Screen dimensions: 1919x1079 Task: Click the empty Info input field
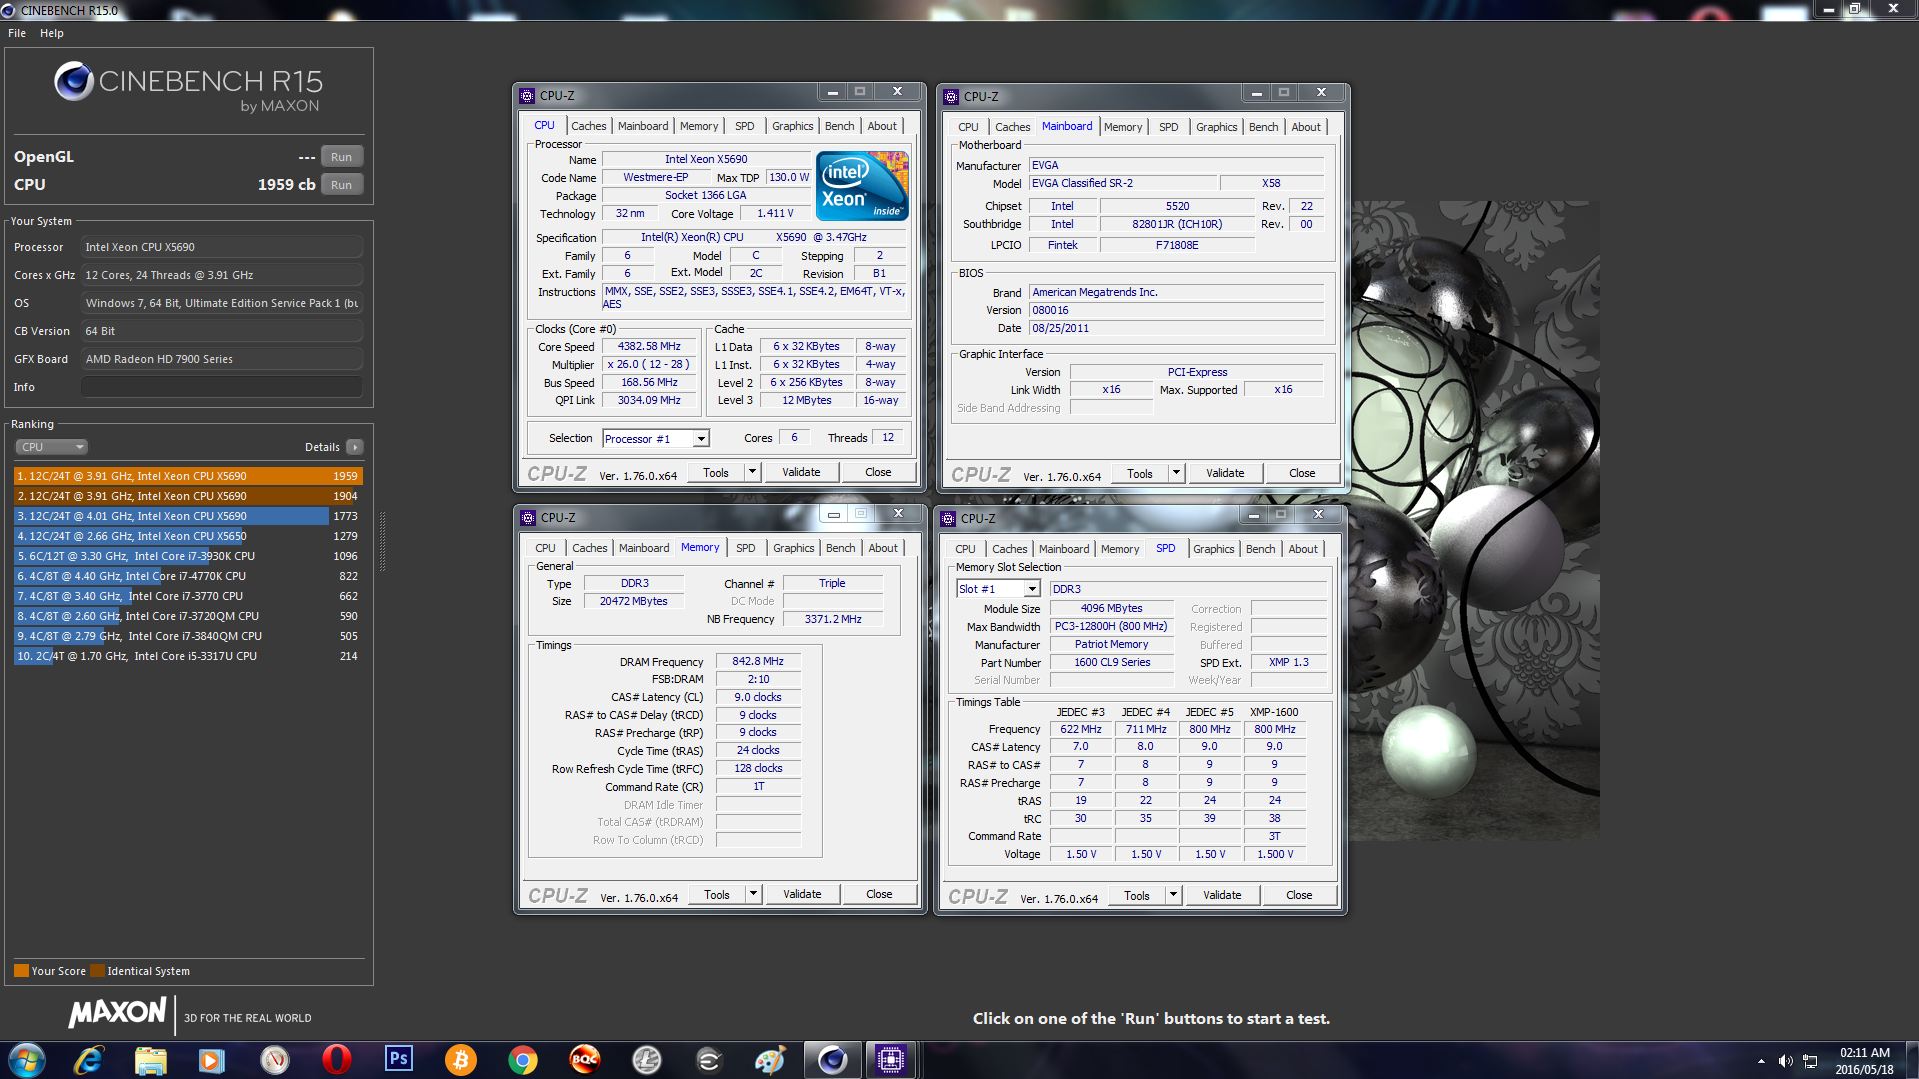[x=221, y=387]
